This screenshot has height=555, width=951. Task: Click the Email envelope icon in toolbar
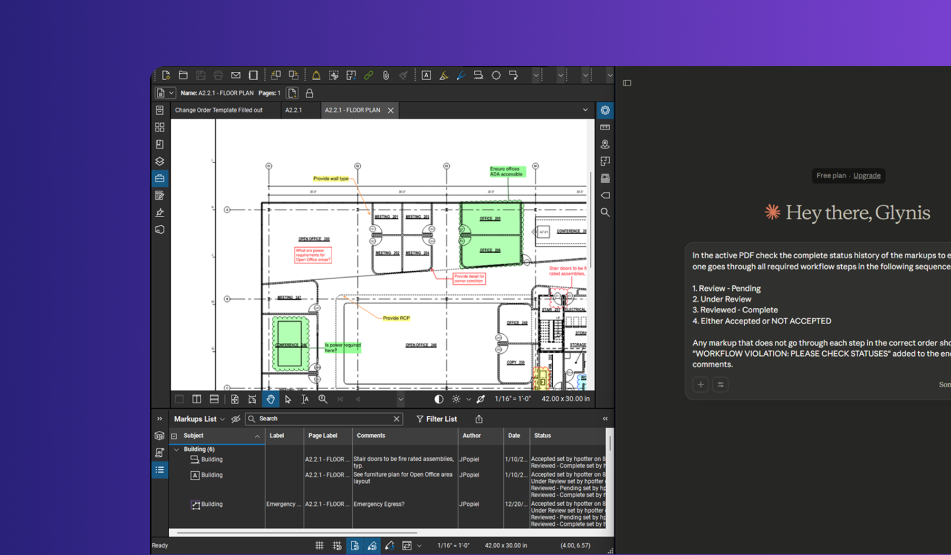pos(236,75)
